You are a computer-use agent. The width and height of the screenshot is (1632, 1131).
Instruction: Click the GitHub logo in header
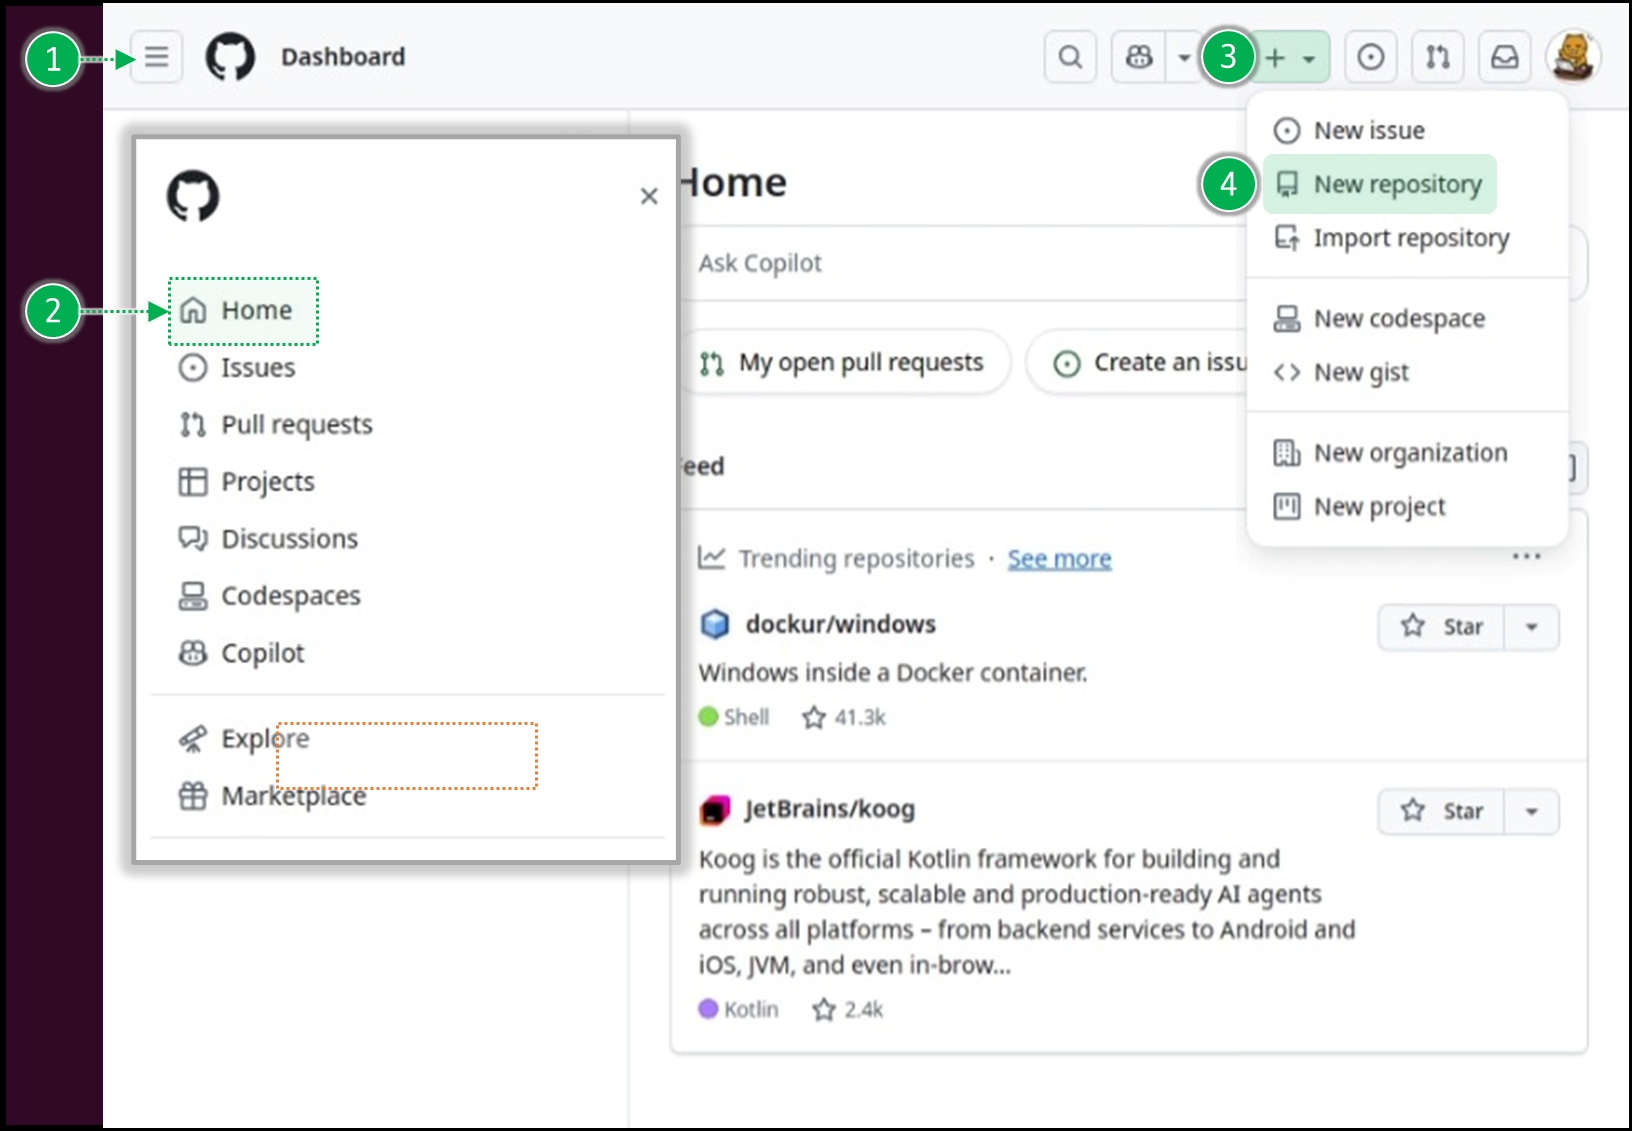click(230, 57)
